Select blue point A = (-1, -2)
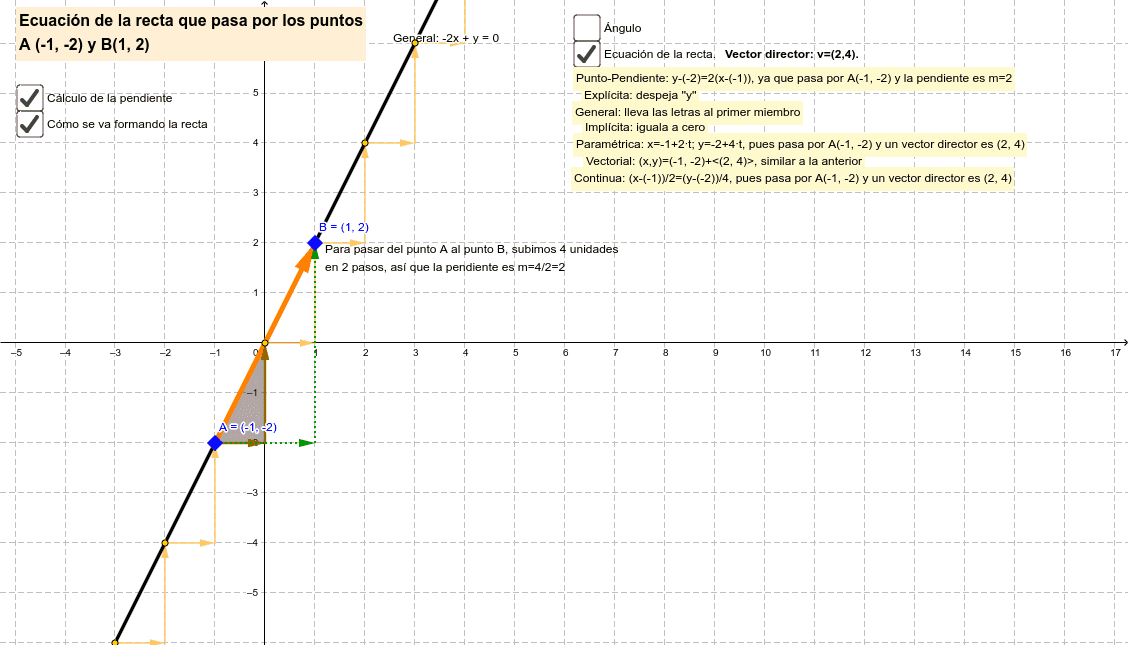The image size is (1130, 647). [215, 443]
